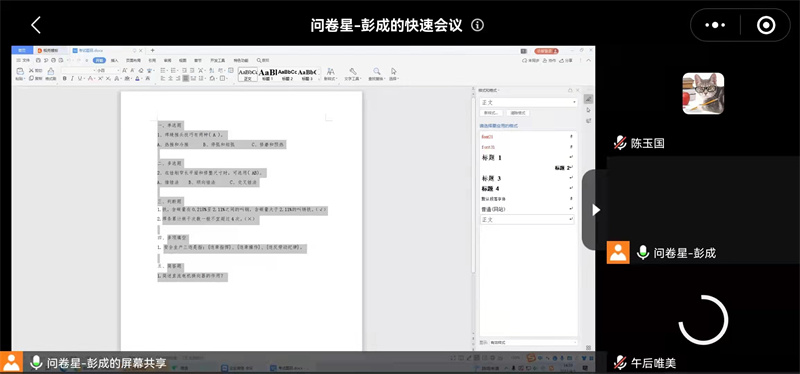Click the paste clipboard icon in WPS ribbon
The width and height of the screenshot is (800, 374).
pos(20,71)
